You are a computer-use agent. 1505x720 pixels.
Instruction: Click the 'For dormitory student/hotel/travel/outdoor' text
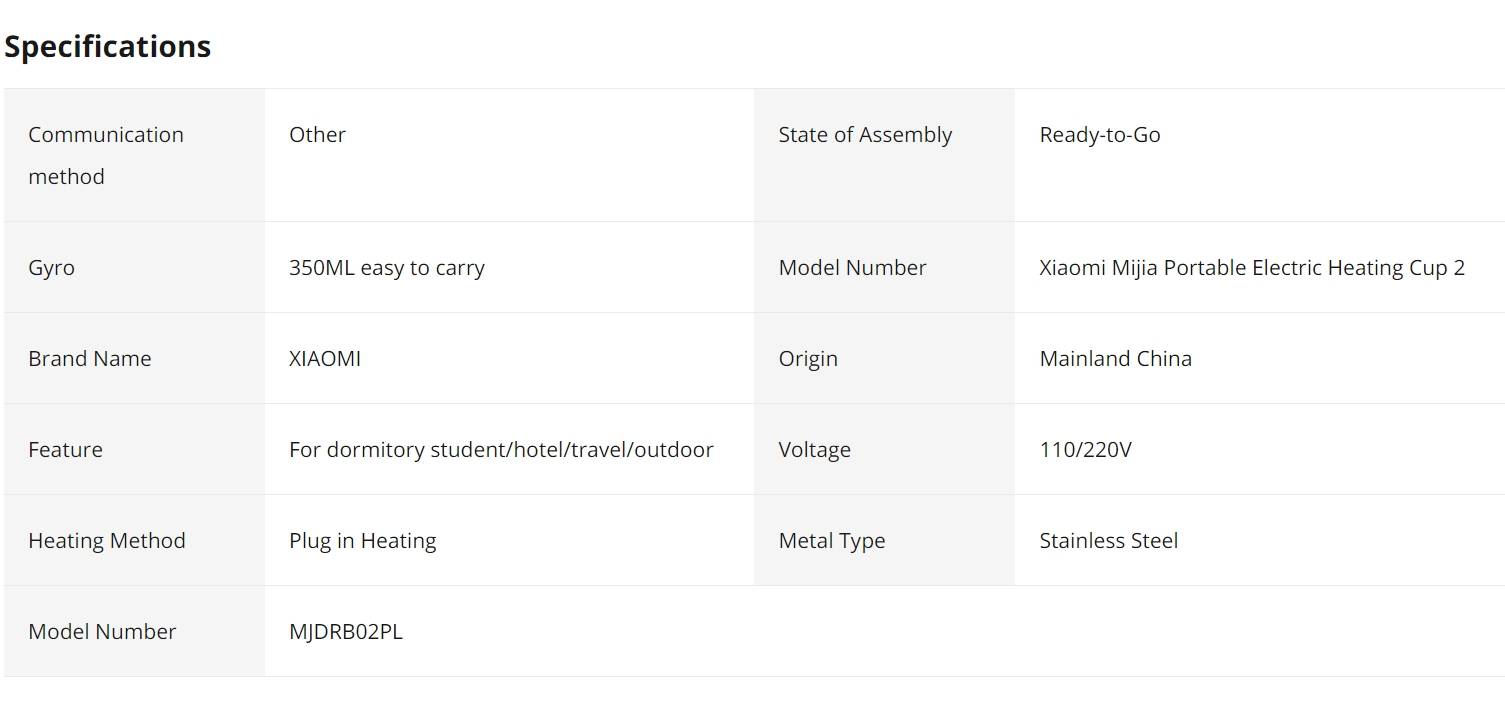[x=501, y=450]
